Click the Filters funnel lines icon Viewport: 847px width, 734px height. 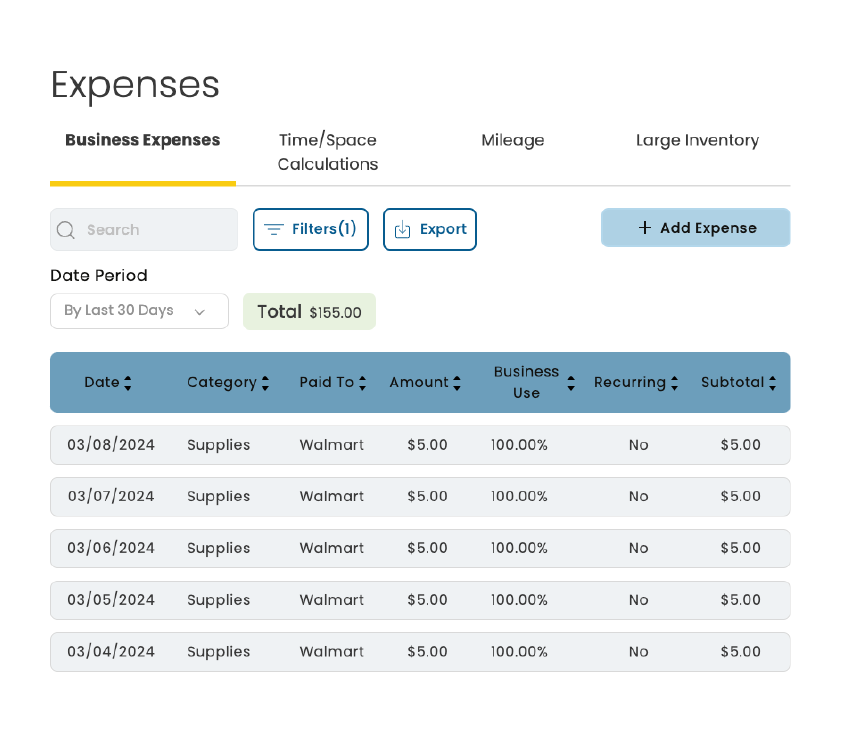point(273,229)
